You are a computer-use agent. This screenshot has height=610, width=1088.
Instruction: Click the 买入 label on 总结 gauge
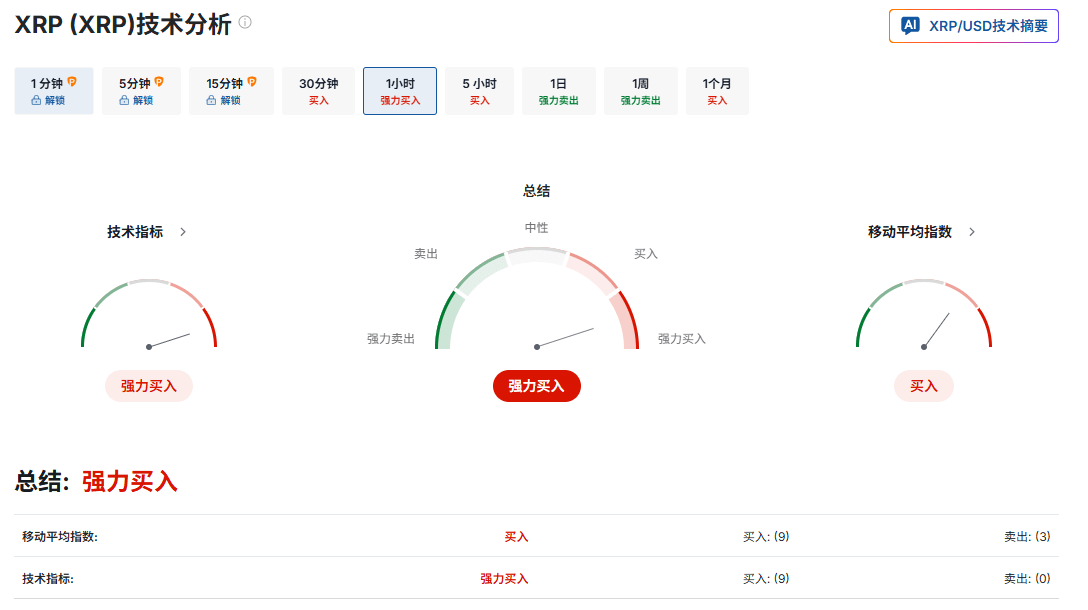click(646, 254)
